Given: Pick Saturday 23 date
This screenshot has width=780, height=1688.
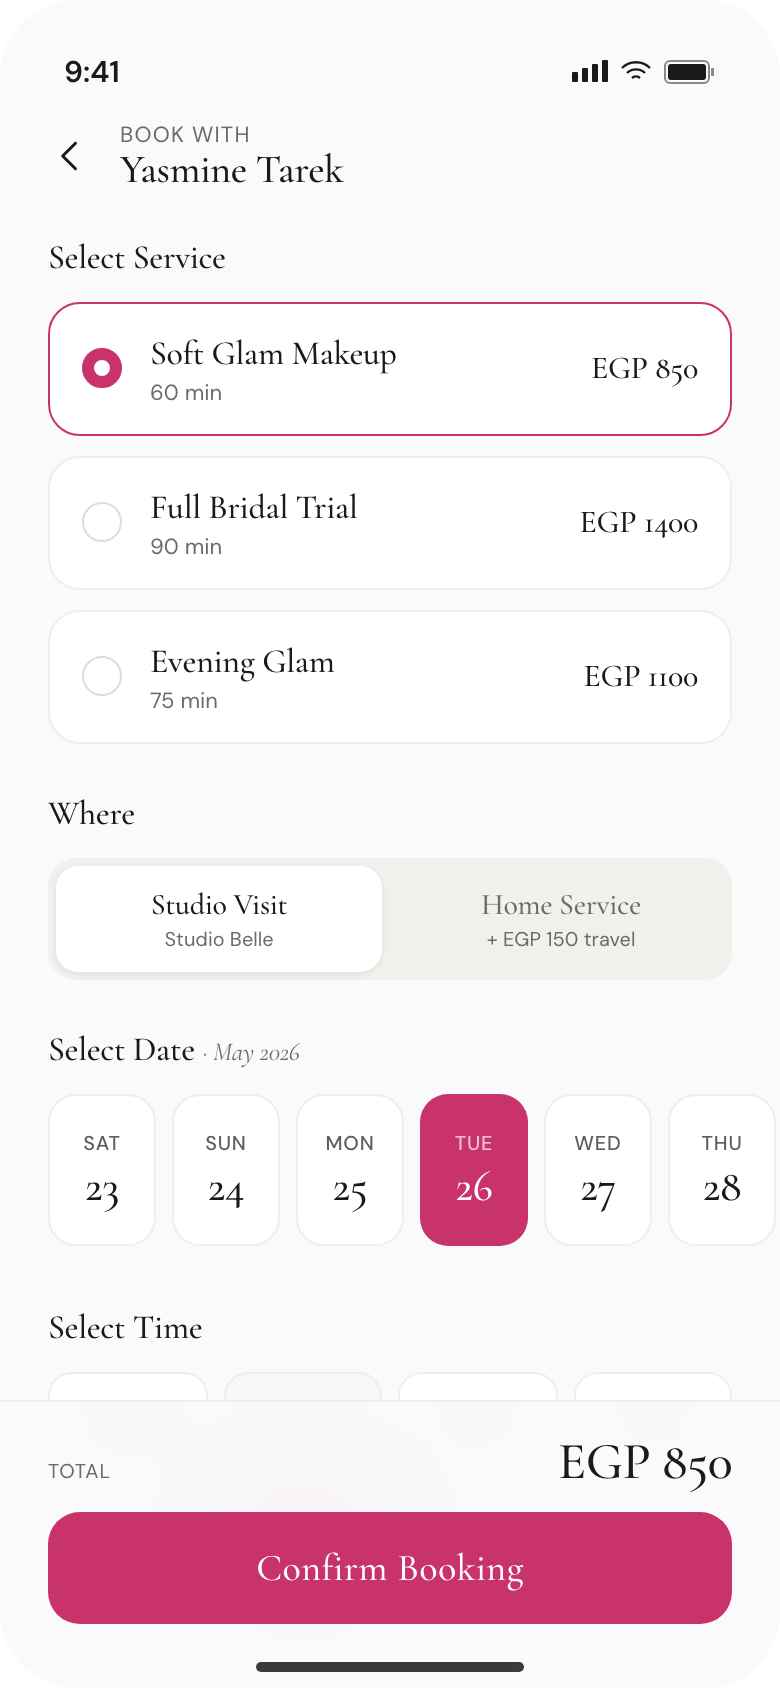Looking at the screenshot, I should tap(102, 1170).
